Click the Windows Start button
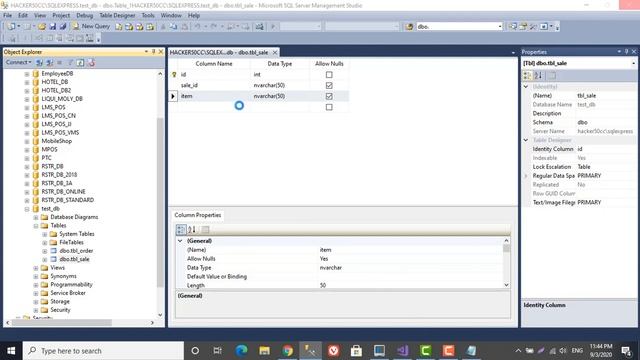 (x=11, y=351)
